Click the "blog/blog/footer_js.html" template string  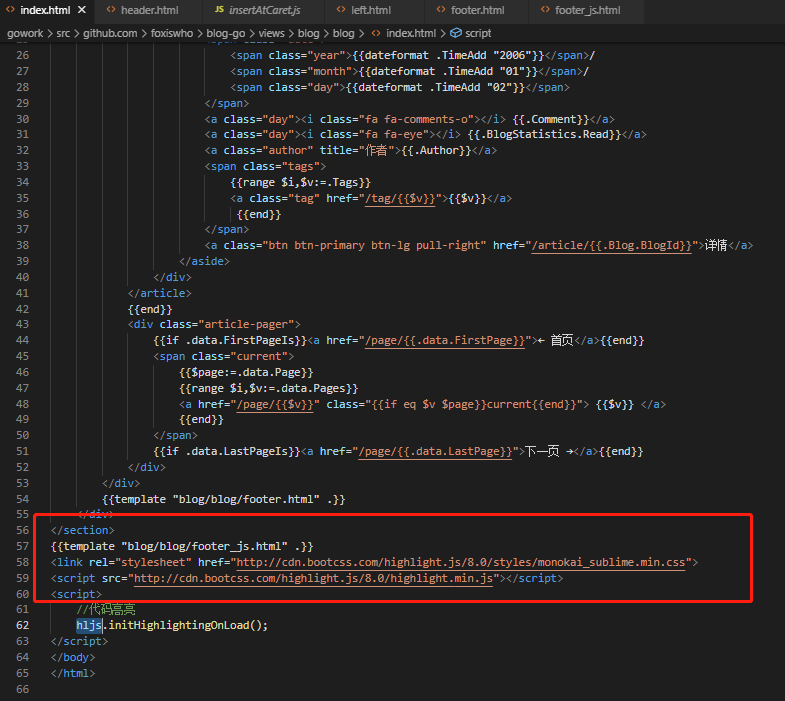pos(205,546)
